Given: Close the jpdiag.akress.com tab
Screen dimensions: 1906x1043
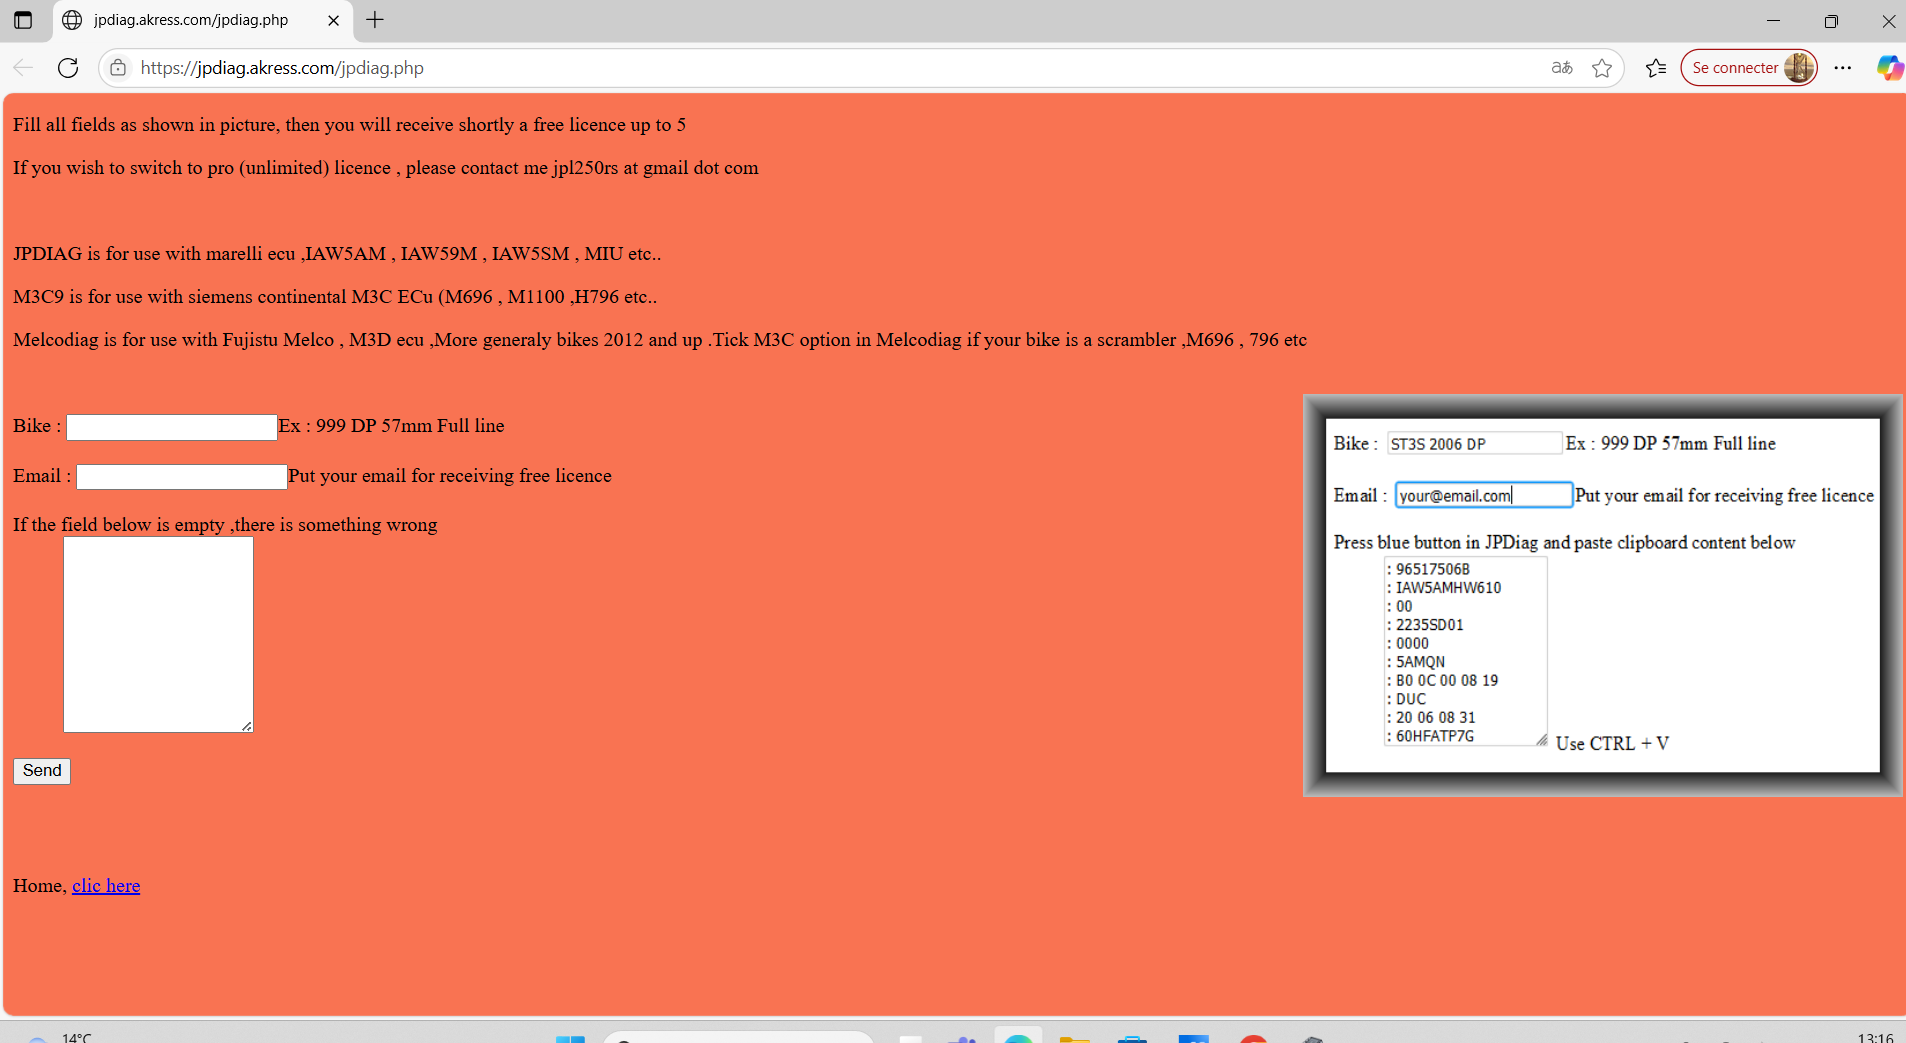Looking at the screenshot, I should pos(334,20).
